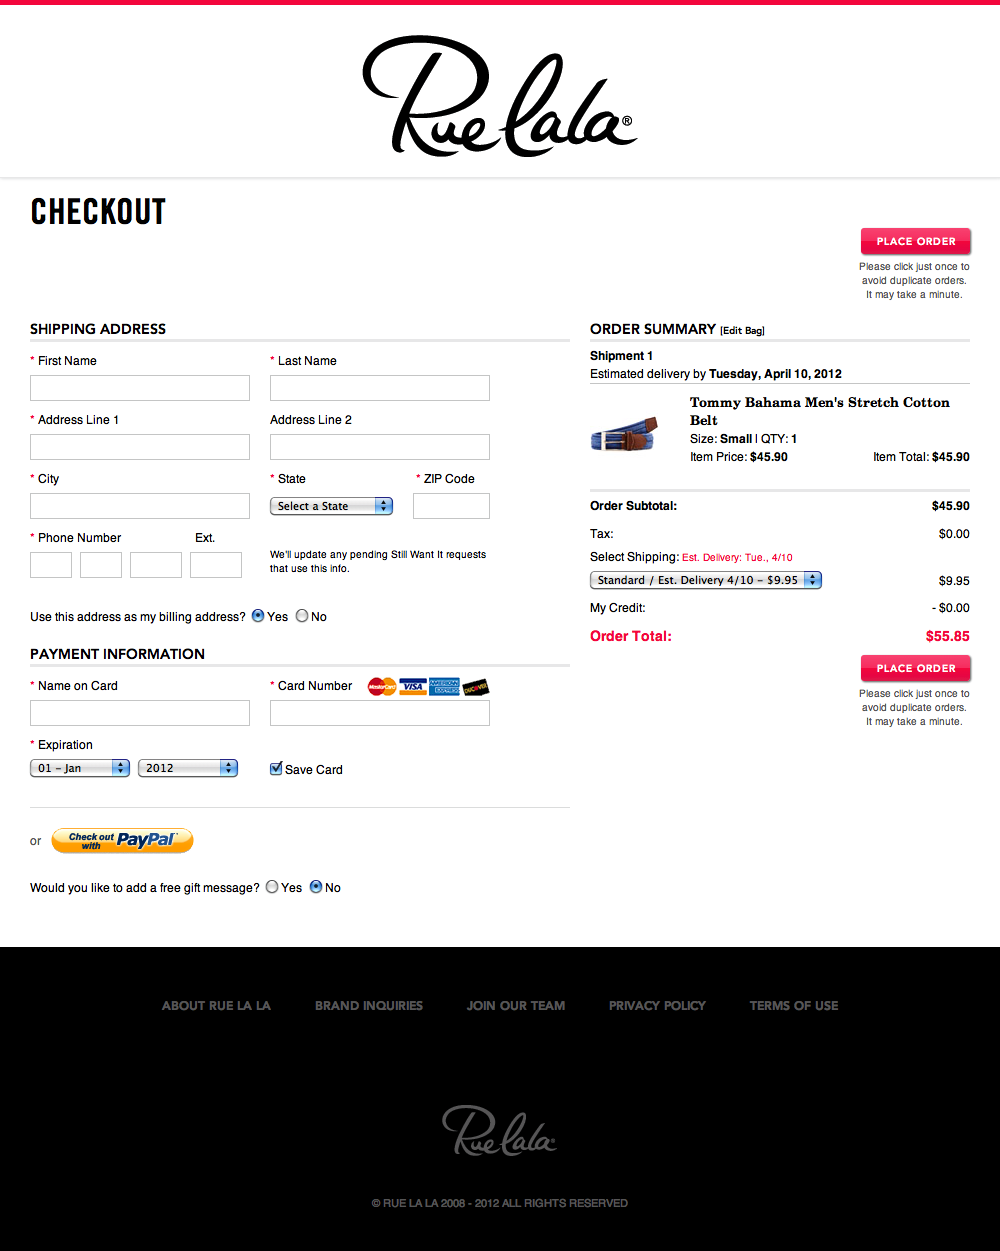Open the shipping method dropdown
The image size is (1000, 1251).
(x=705, y=580)
